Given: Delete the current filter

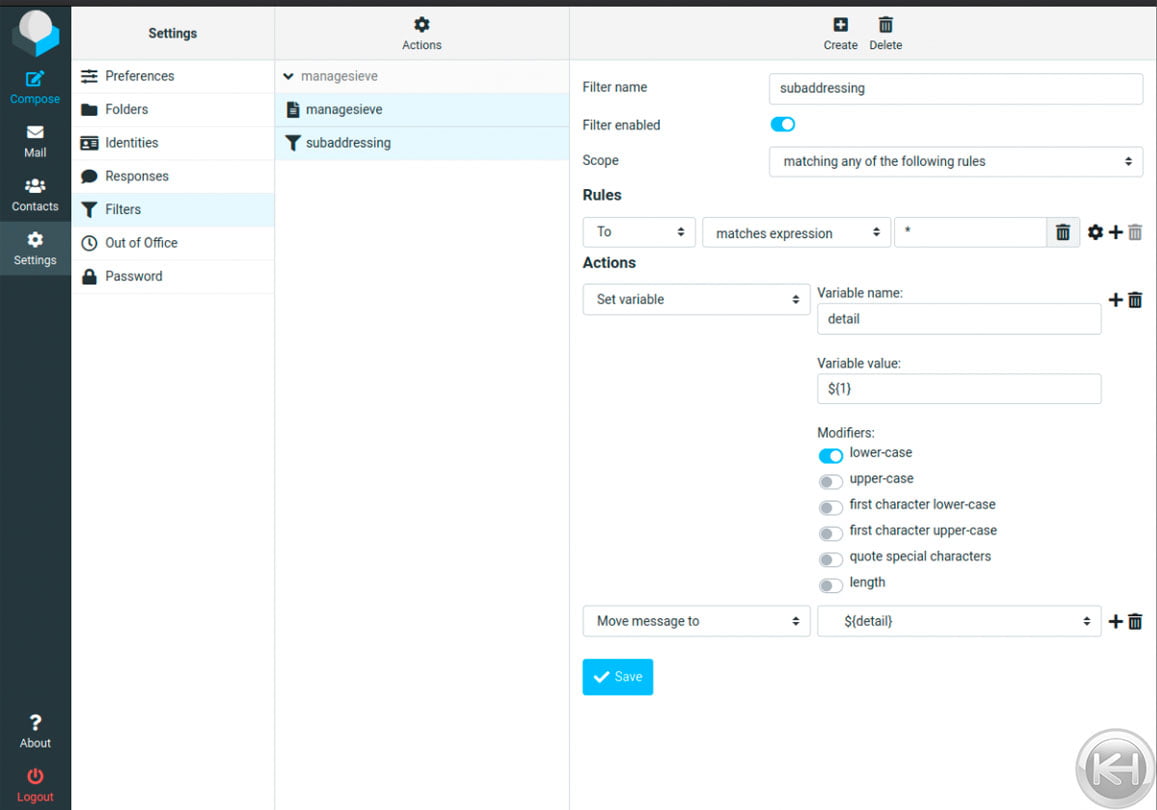Looking at the screenshot, I should pyautogui.click(x=886, y=30).
